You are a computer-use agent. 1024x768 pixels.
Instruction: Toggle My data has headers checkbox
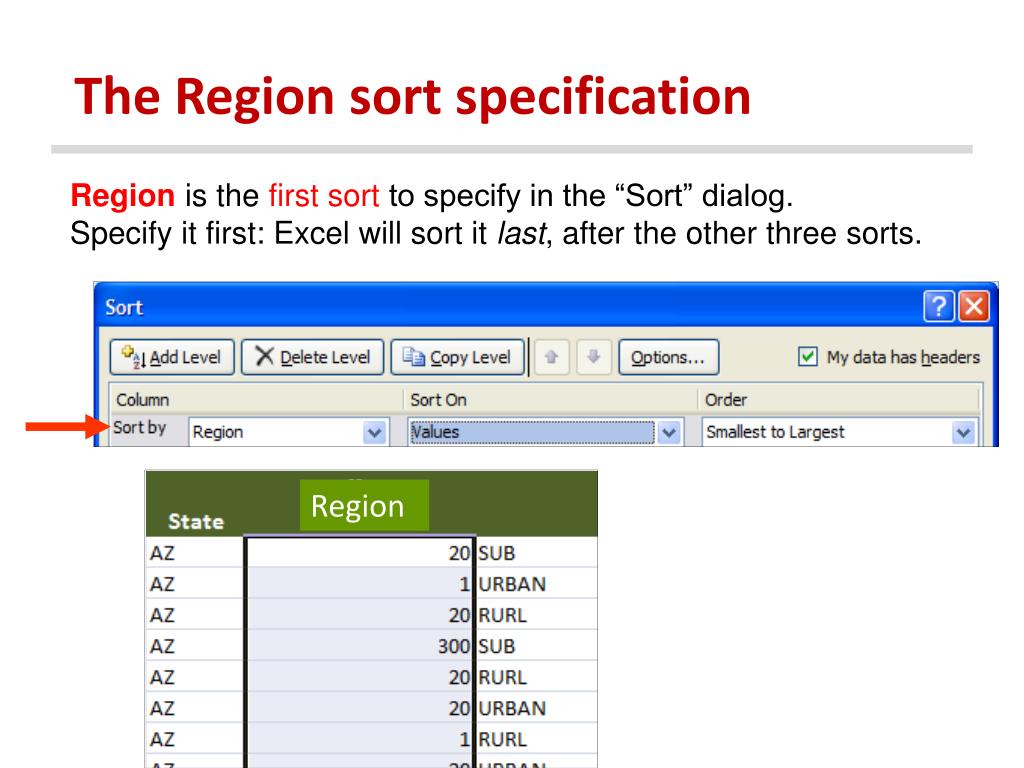[x=807, y=357]
